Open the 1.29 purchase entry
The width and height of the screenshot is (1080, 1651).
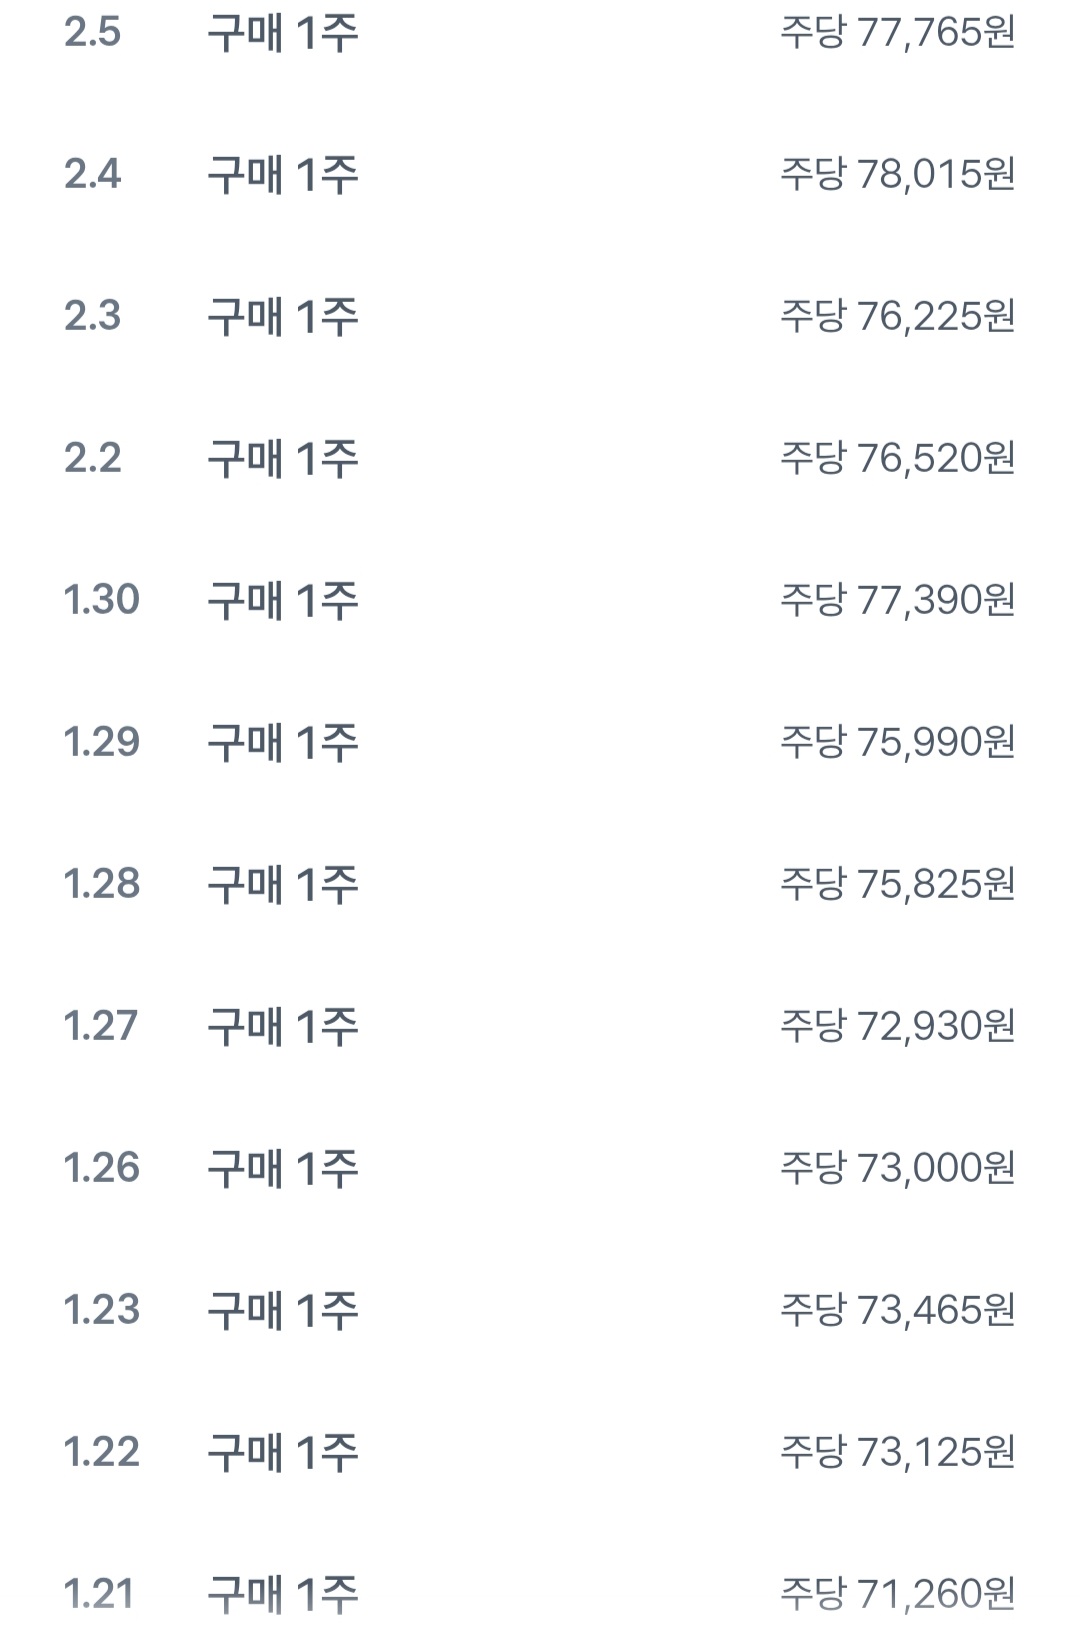coord(282,743)
